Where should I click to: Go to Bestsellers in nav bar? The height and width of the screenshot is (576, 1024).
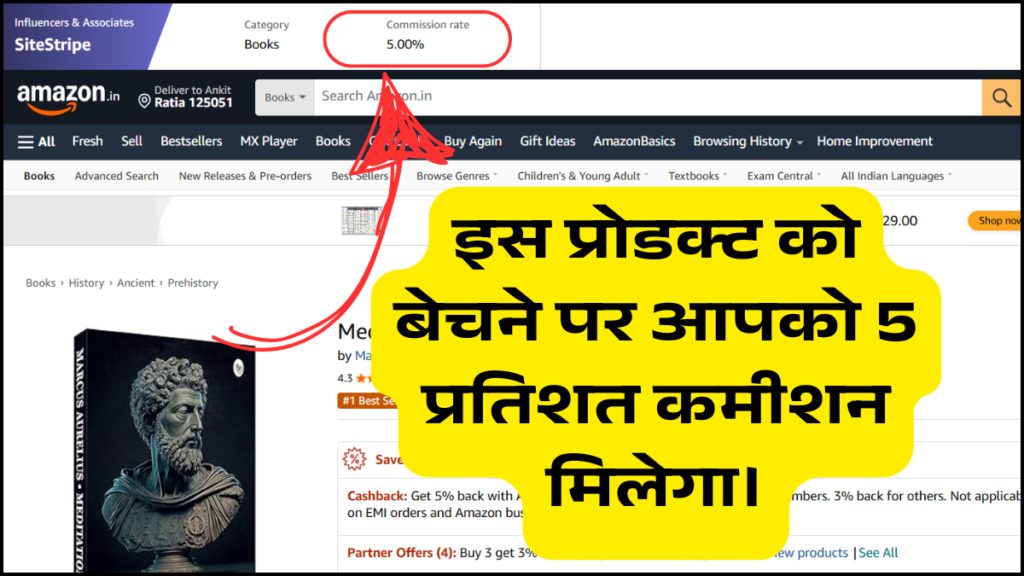pos(191,141)
